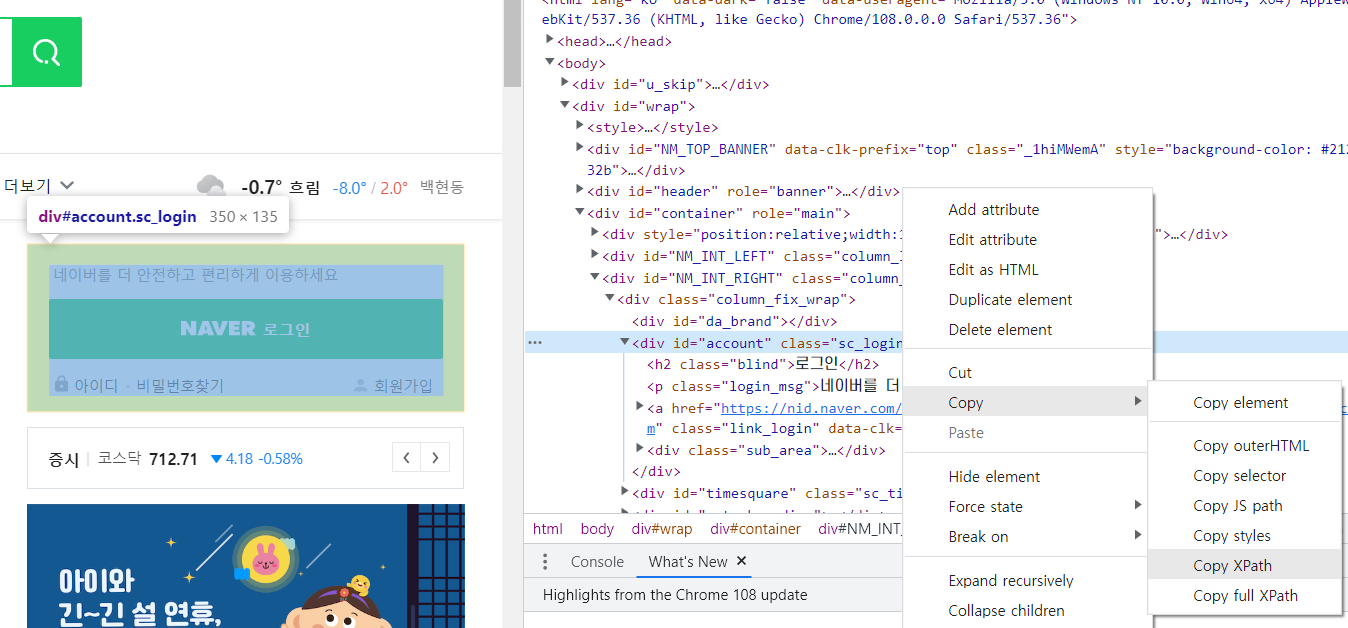The height and width of the screenshot is (628, 1348).
Task: Expand the div class sub_area node
Action: tap(641, 450)
